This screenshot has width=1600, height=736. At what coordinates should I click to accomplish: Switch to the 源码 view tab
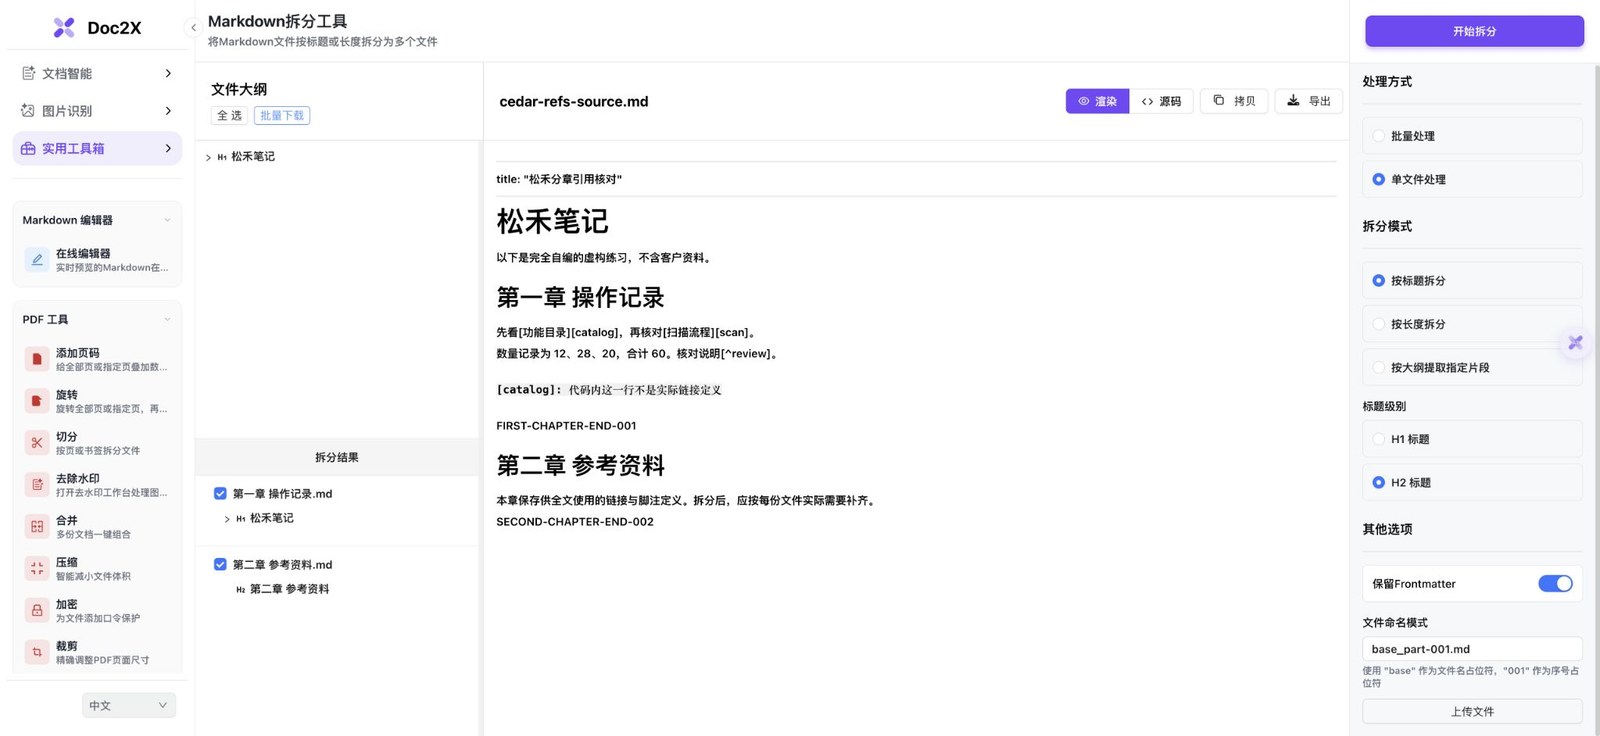point(1161,101)
